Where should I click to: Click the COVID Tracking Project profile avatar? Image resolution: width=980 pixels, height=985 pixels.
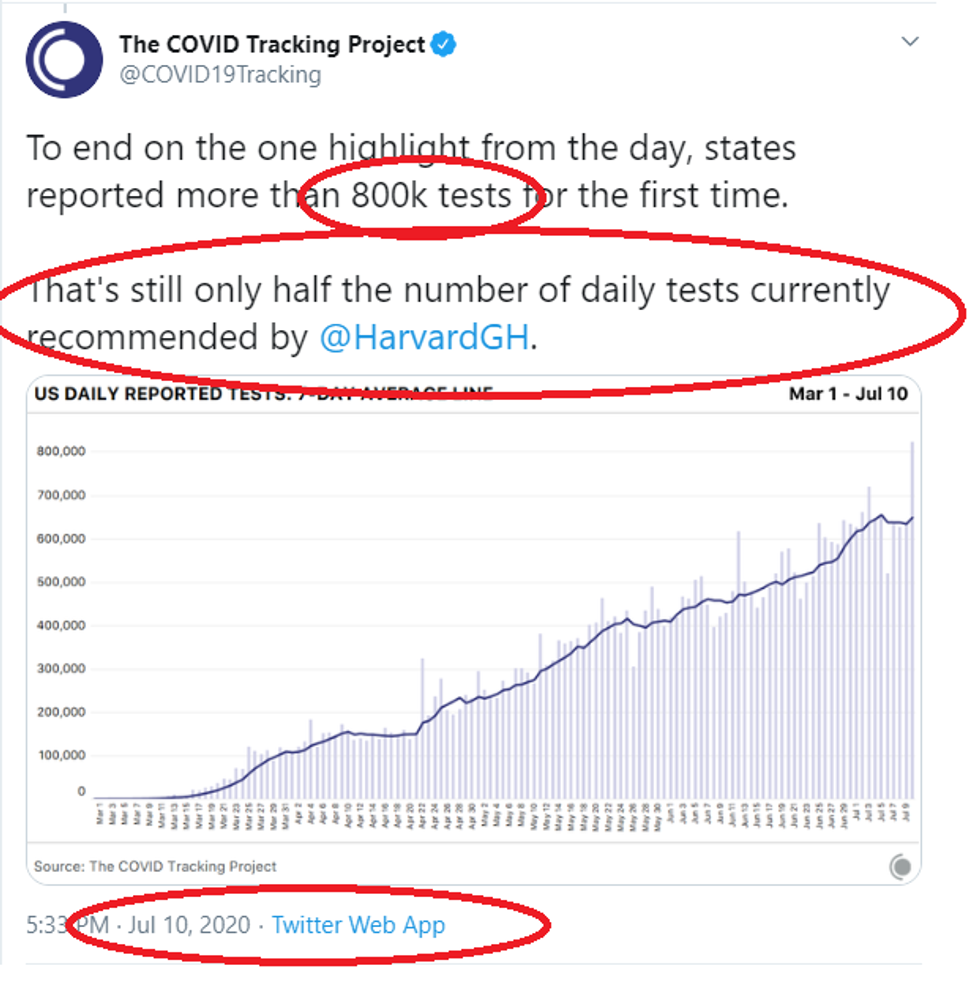(64, 60)
